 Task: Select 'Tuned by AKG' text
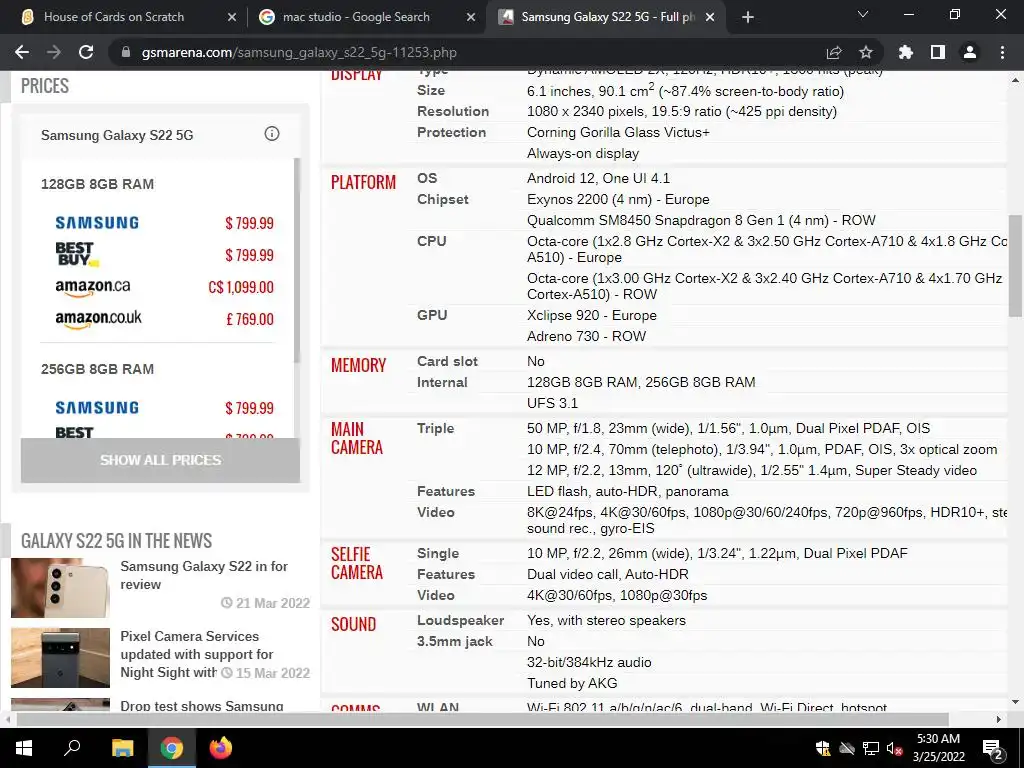coord(572,683)
